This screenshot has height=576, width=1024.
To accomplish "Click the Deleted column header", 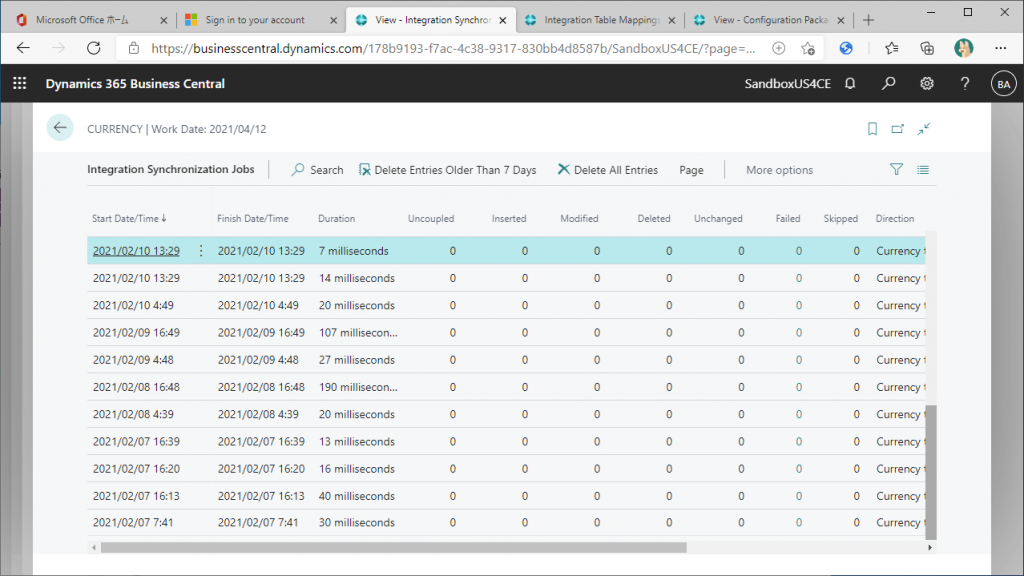I will click(x=654, y=219).
